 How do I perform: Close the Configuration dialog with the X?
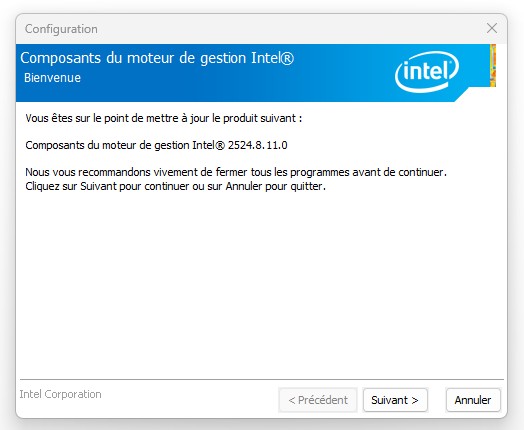pos(492,28)
